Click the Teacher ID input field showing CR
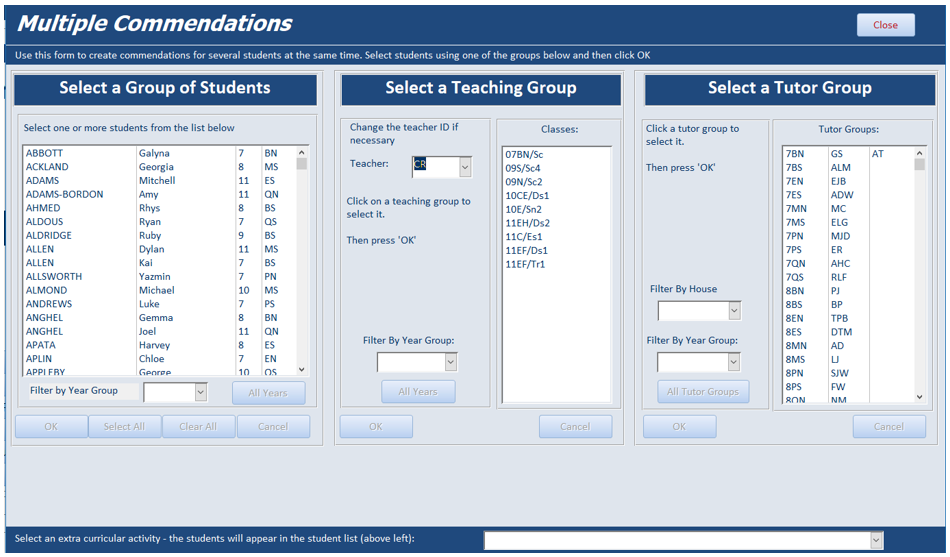 click(436, 167)
